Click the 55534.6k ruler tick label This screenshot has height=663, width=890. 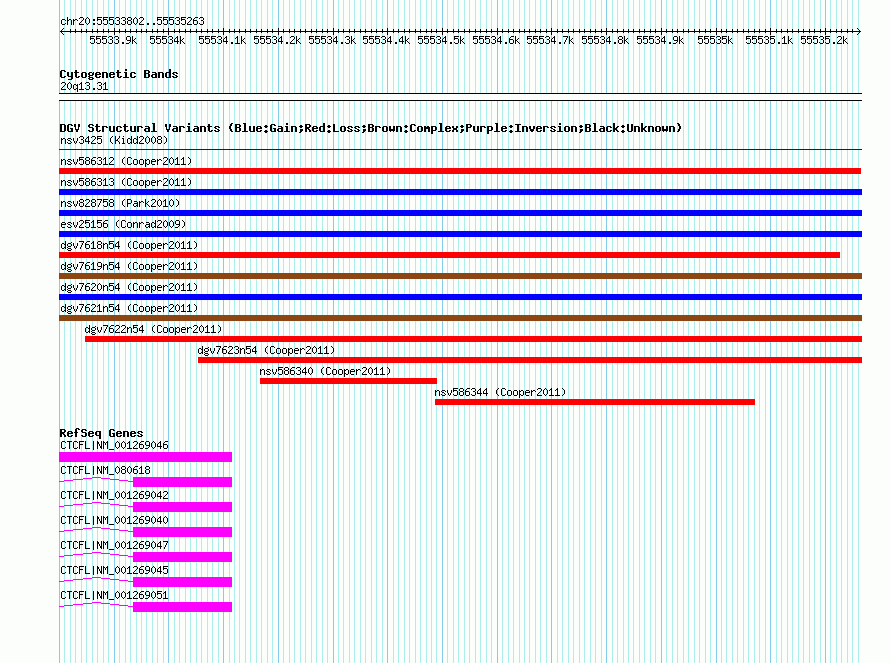[x=496, y=40]
